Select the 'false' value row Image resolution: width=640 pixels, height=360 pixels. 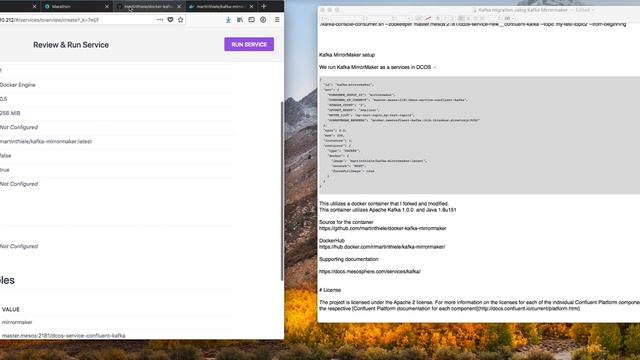6,156
